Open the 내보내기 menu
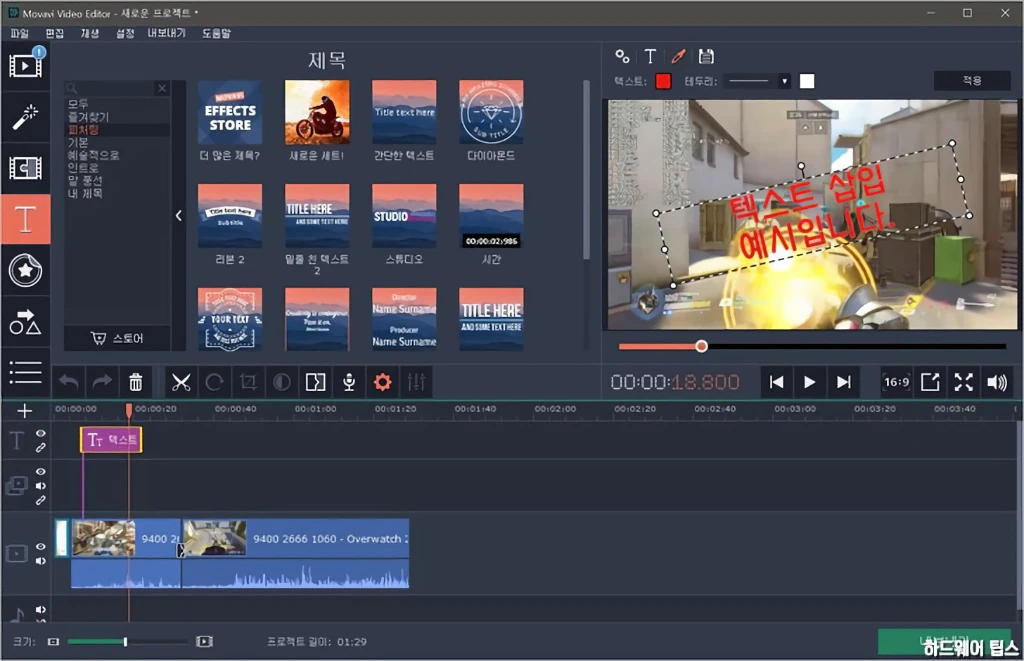This screenshot has height=661, width=1024. [x=167, y=33]
